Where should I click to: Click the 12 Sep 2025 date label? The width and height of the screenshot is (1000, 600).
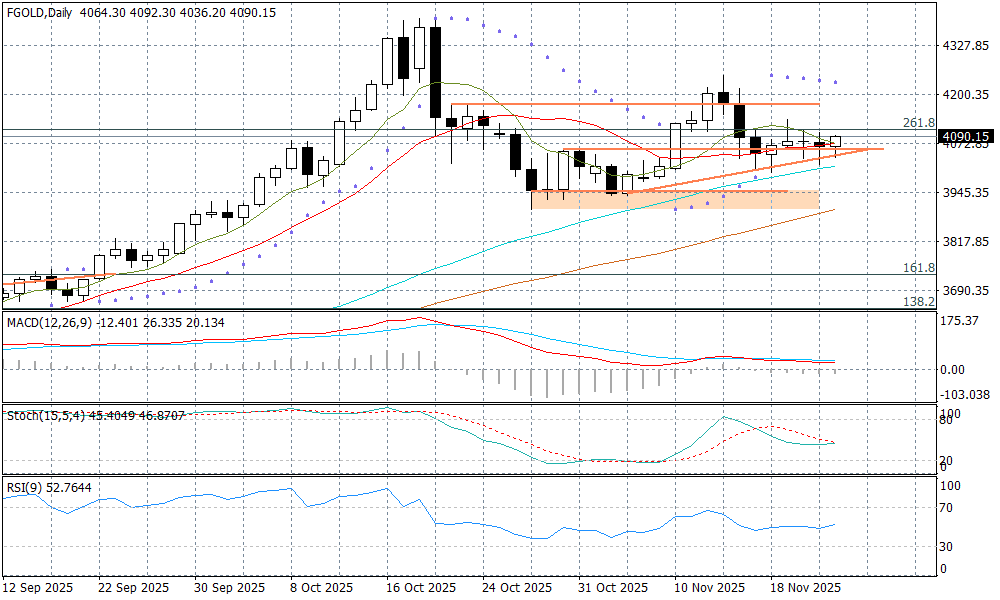pos(37,587)
